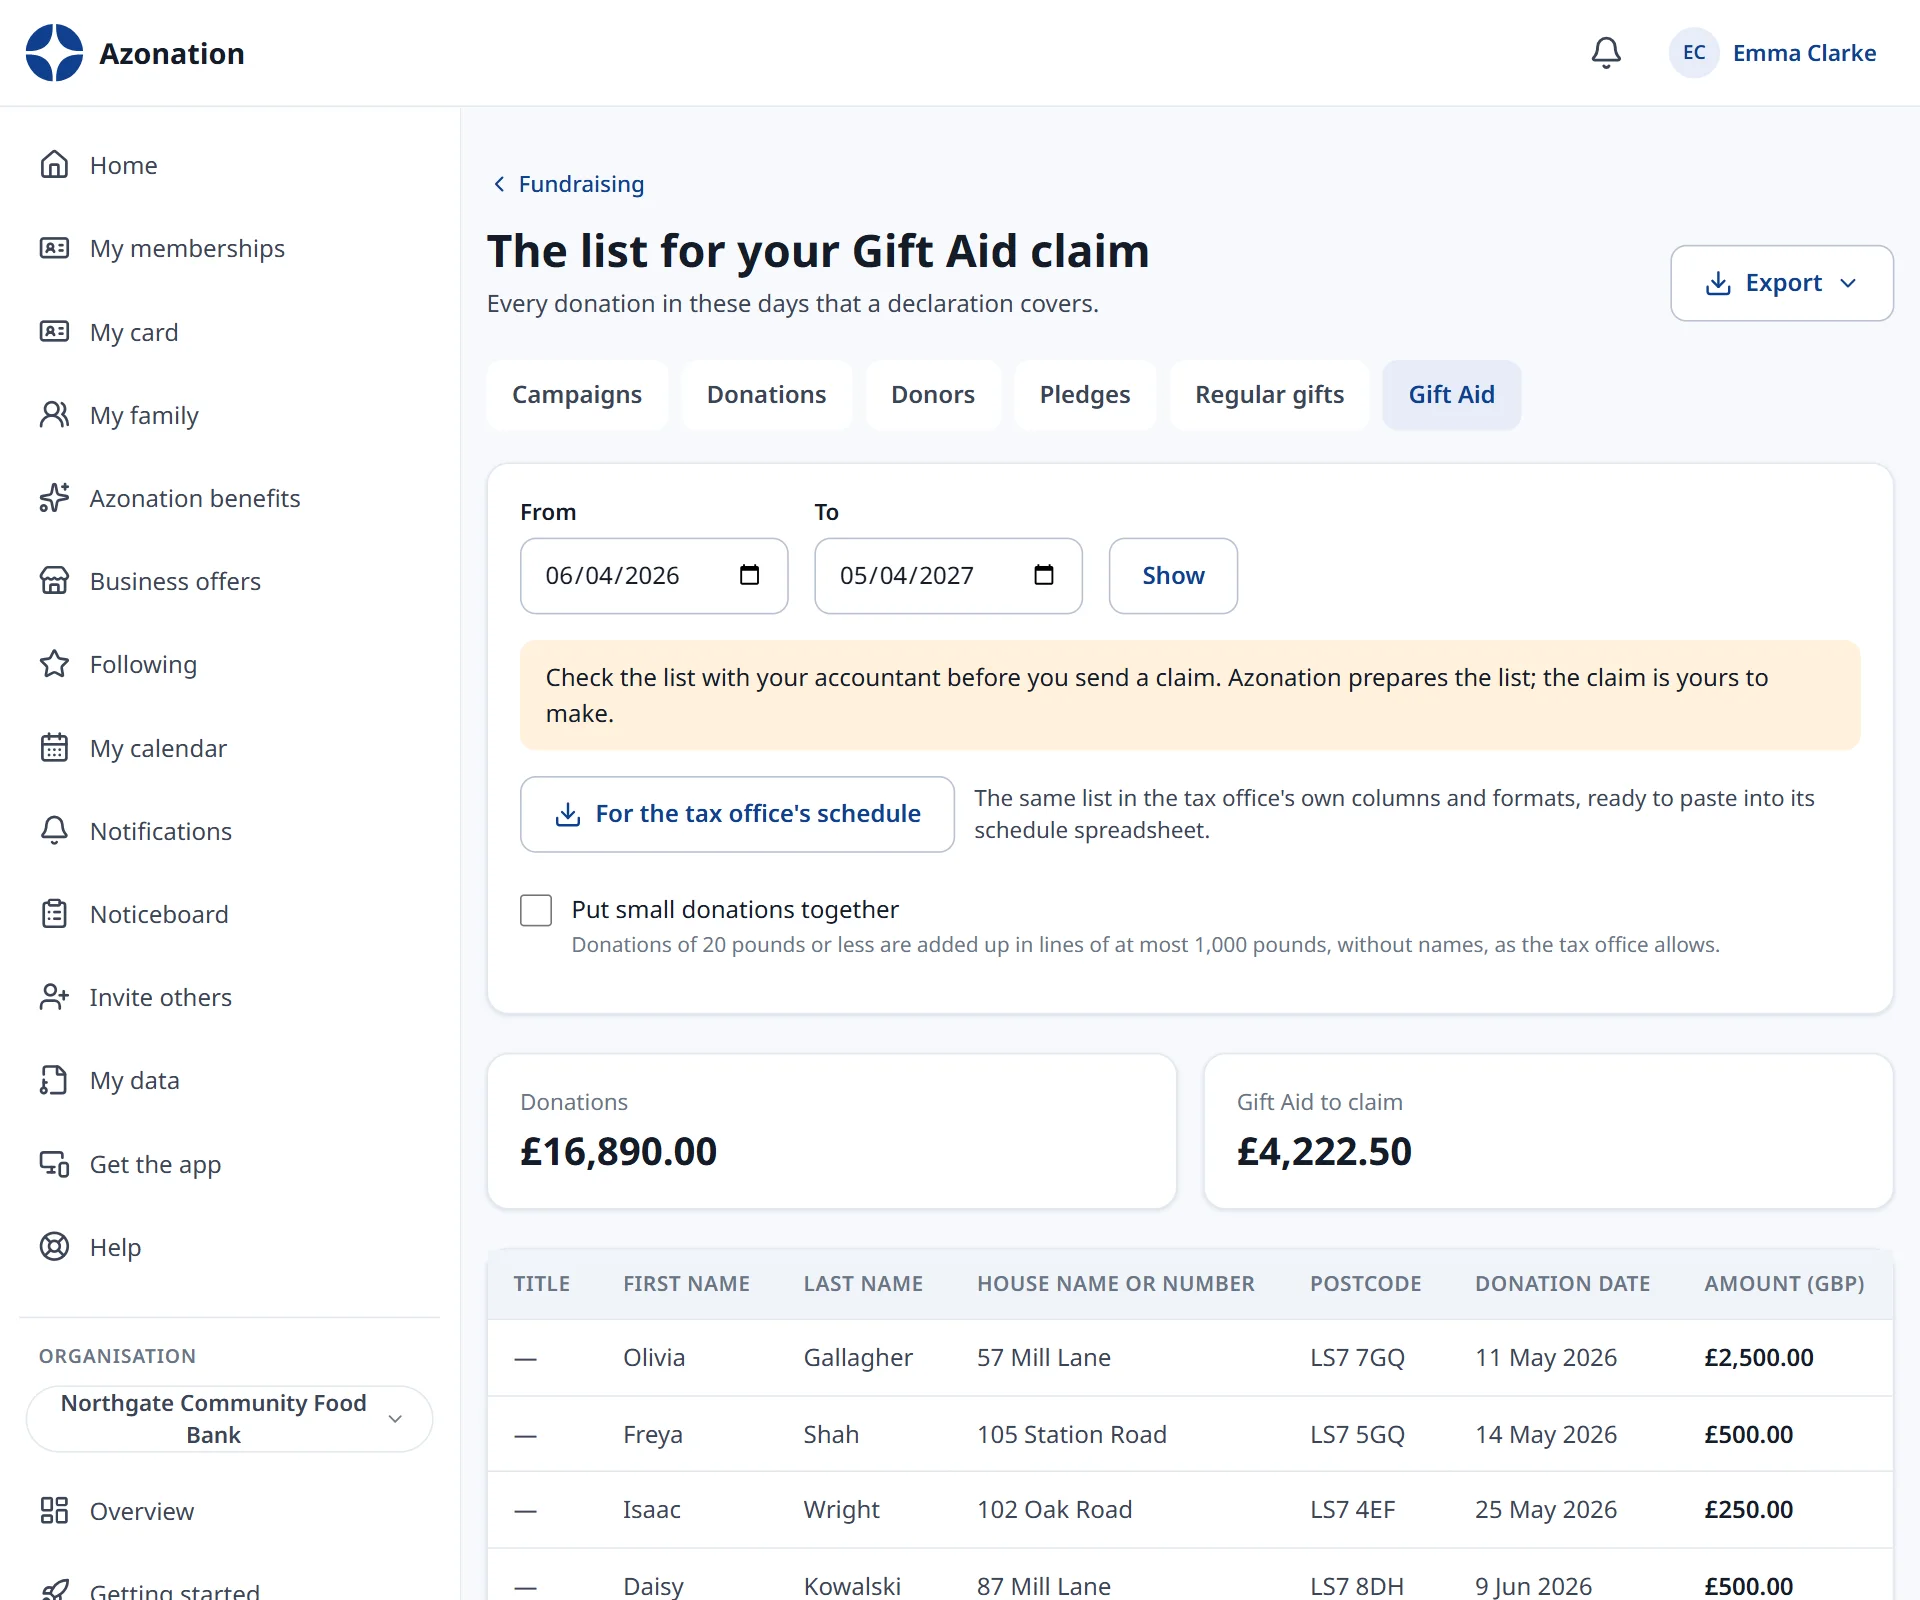Click the Show button
The width and height of the screenshot is (1920, 1600).
(1173, 576)
